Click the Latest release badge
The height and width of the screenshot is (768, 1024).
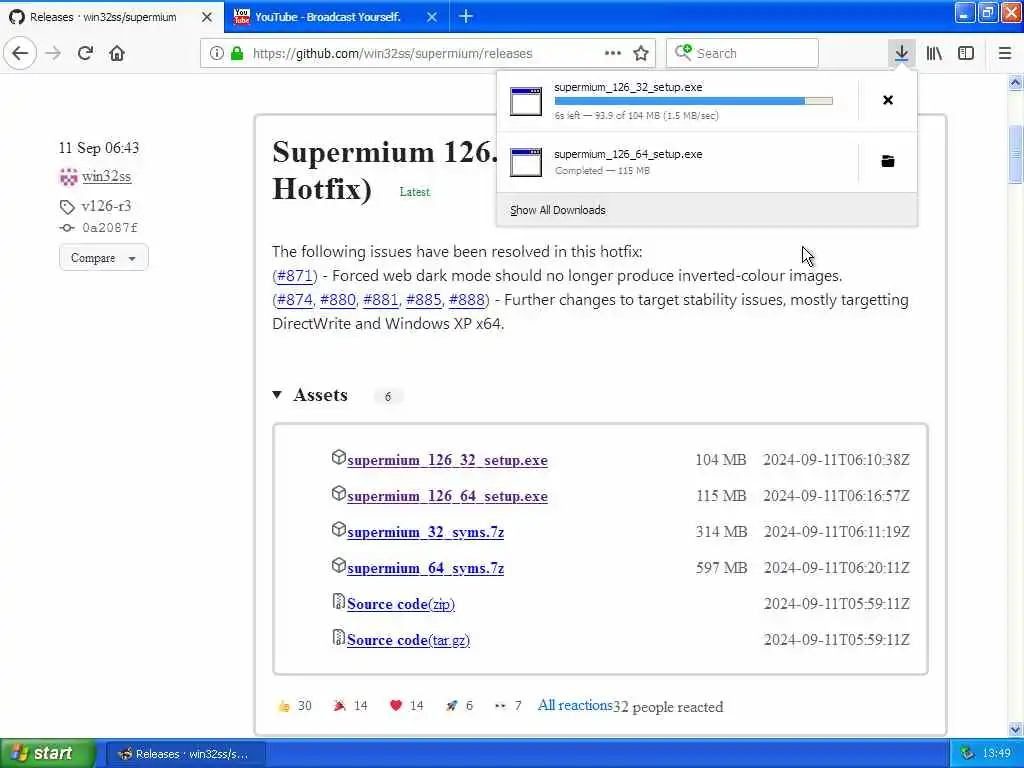[415, 192]
